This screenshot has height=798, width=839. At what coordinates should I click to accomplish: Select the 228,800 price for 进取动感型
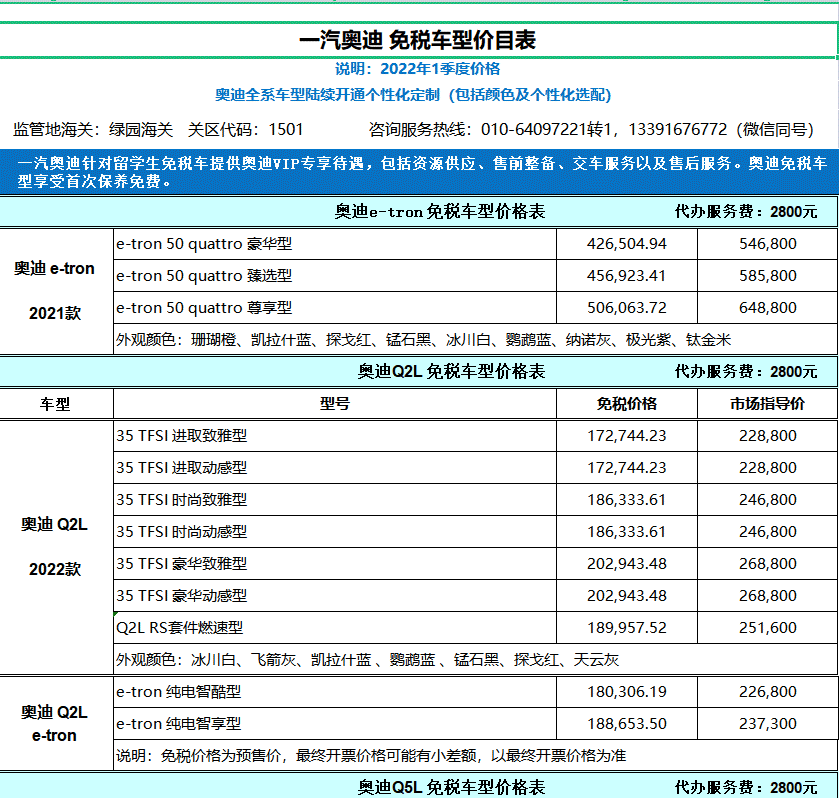pos(768,468)
